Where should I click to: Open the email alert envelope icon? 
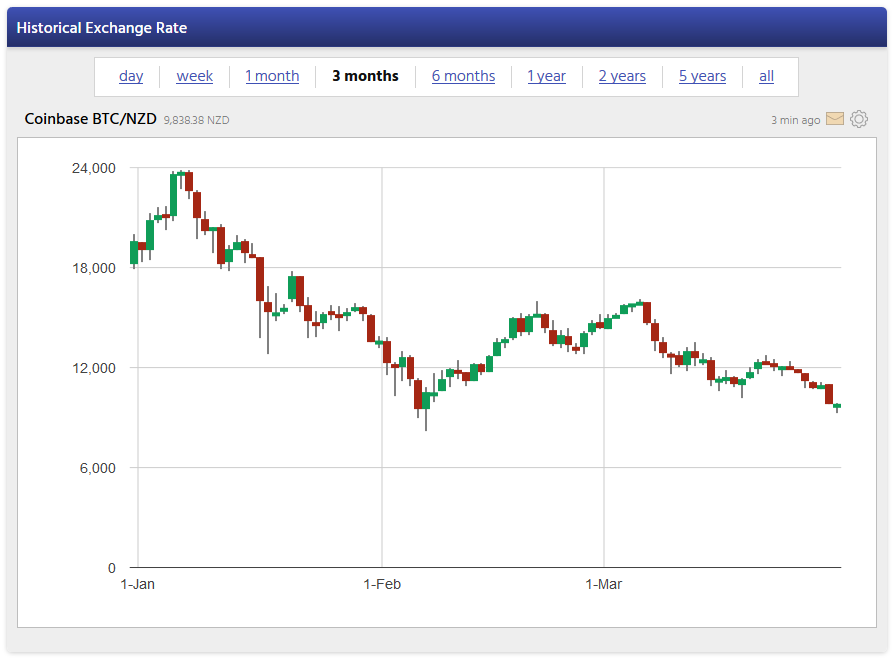point(835,120)
